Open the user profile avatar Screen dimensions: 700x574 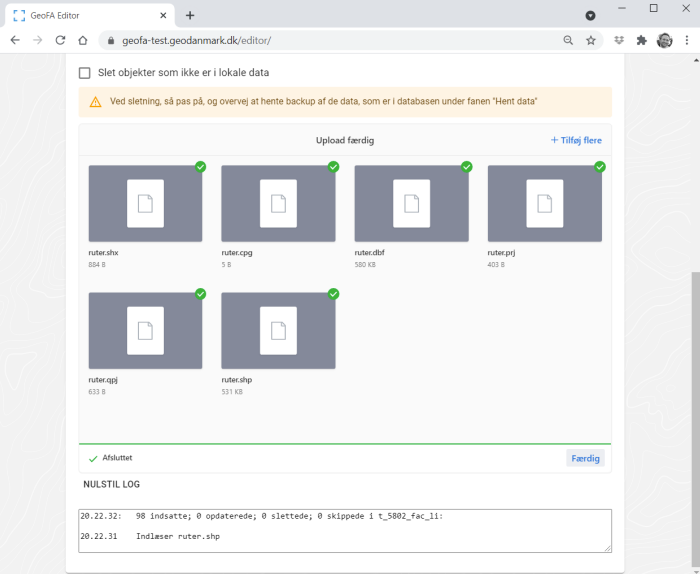pos(664,41)
